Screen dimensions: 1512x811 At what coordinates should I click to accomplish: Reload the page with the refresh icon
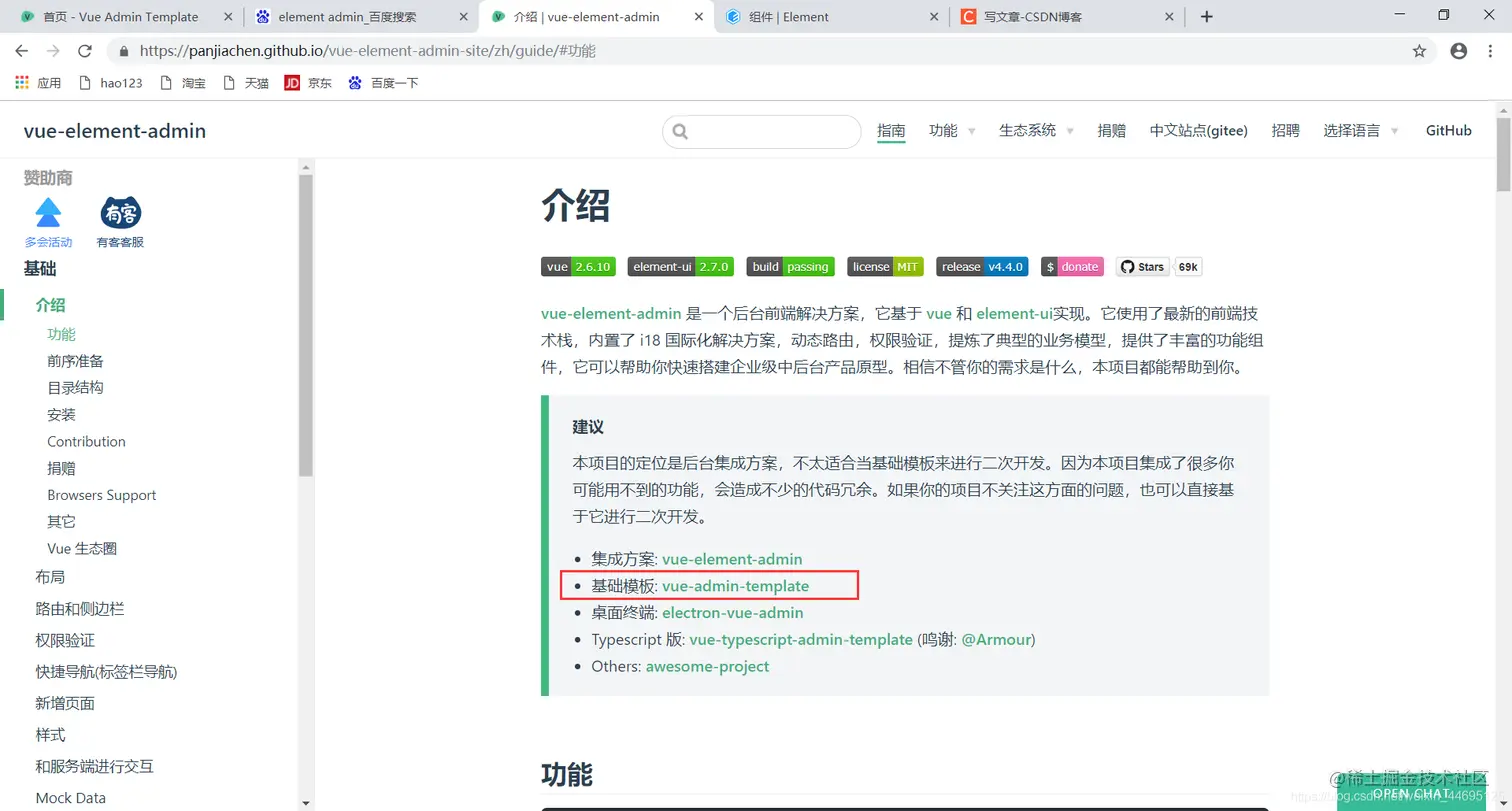[85, 51]
